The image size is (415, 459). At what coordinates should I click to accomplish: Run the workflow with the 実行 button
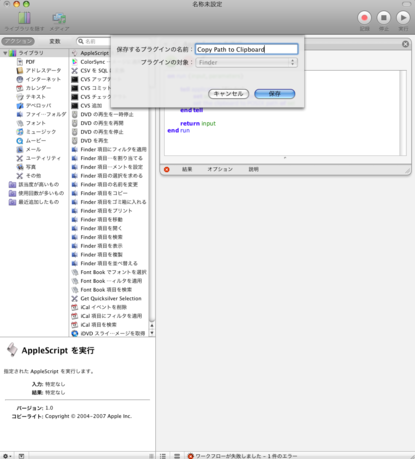(x=403, y=18)
